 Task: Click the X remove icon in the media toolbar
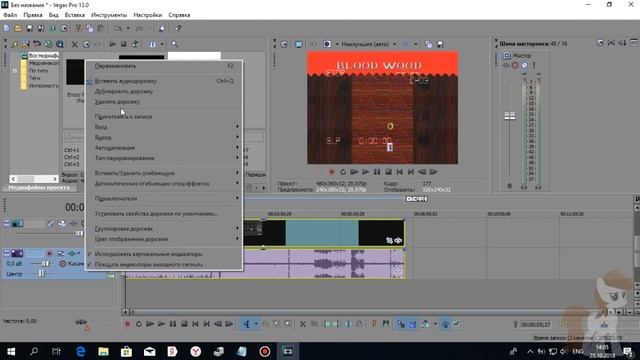pos(75,44)
